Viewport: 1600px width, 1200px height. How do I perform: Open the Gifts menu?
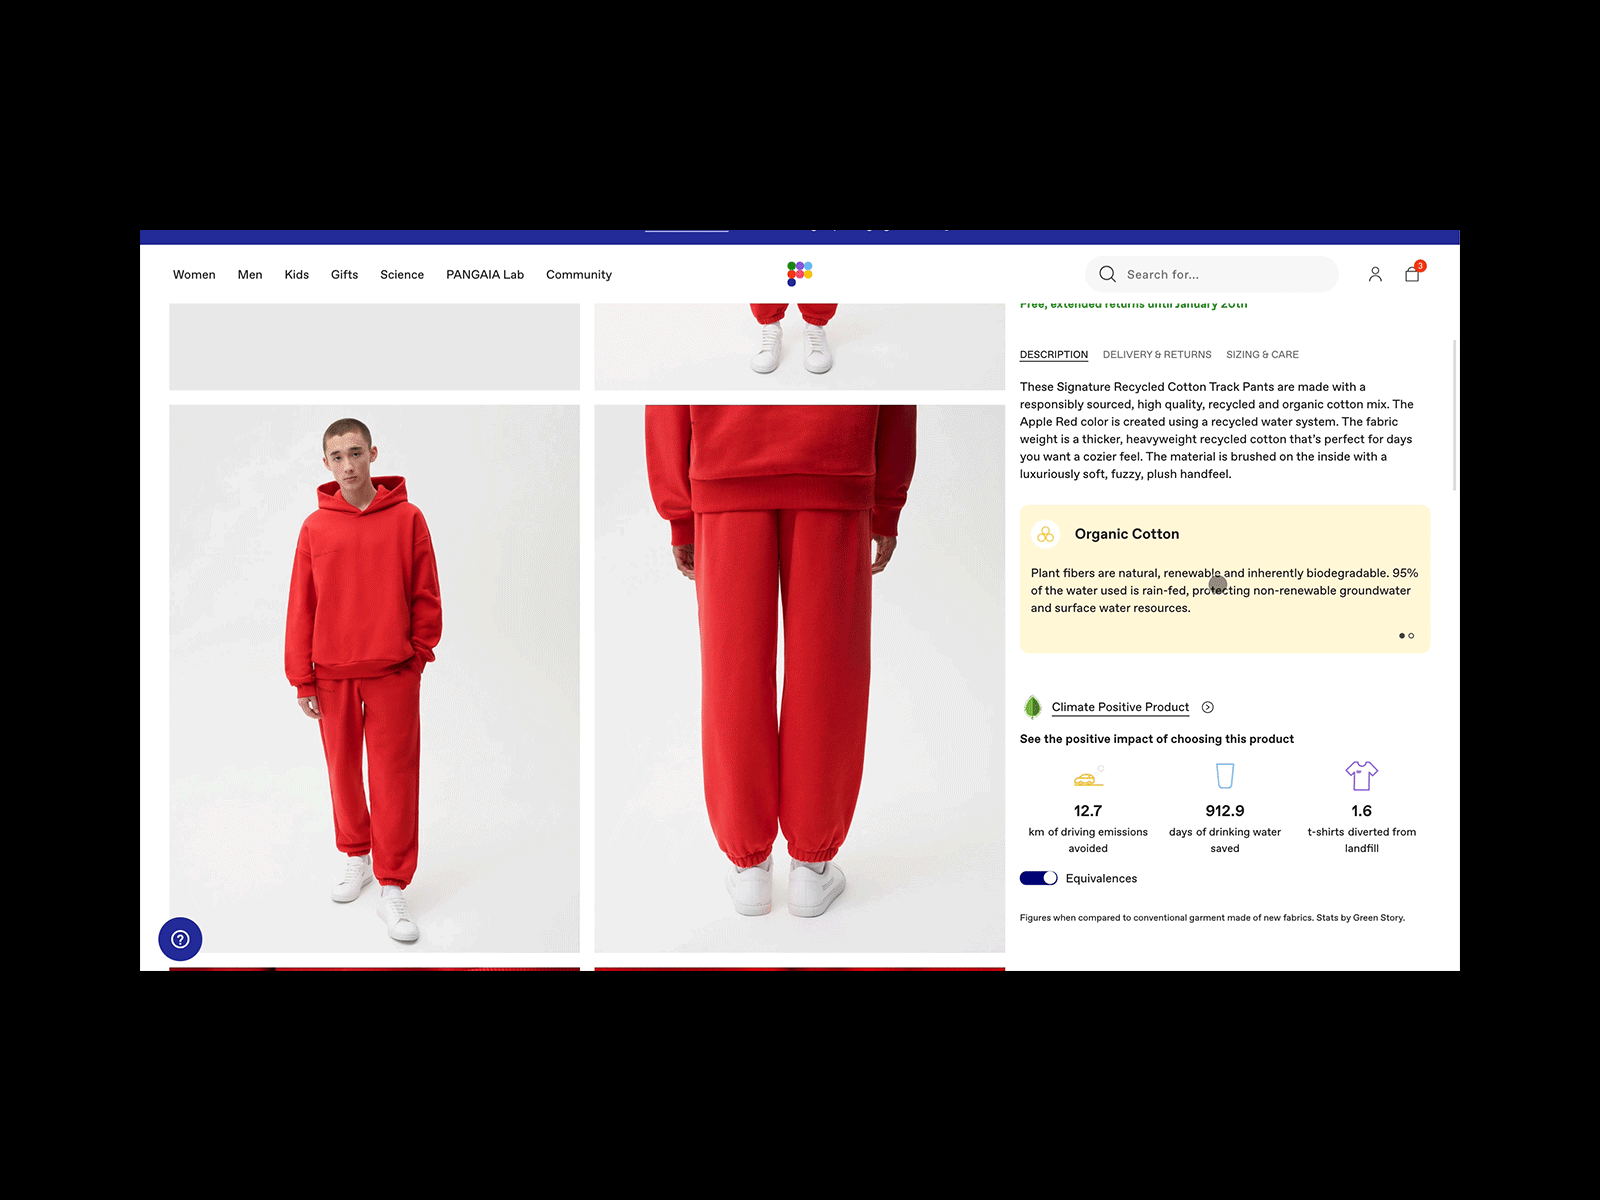(x=344, y=275)
